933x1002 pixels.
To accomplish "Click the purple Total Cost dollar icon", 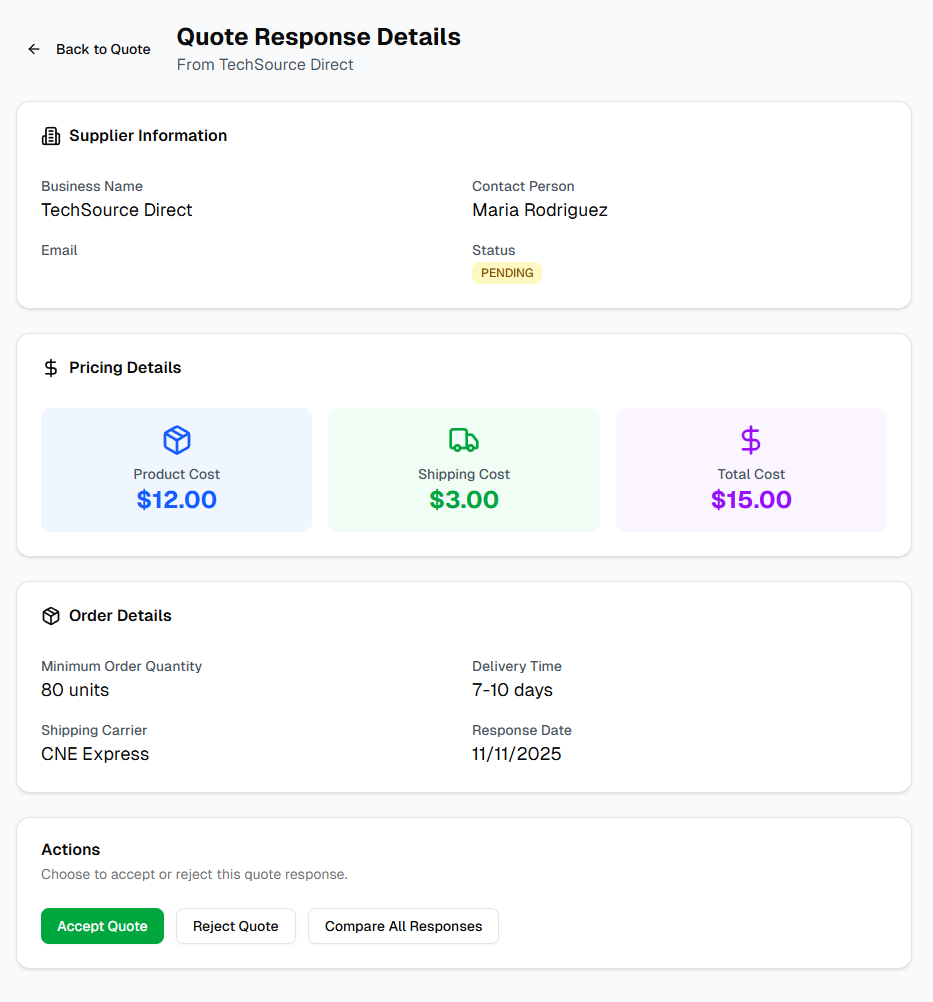I will [x=751, y=440].
